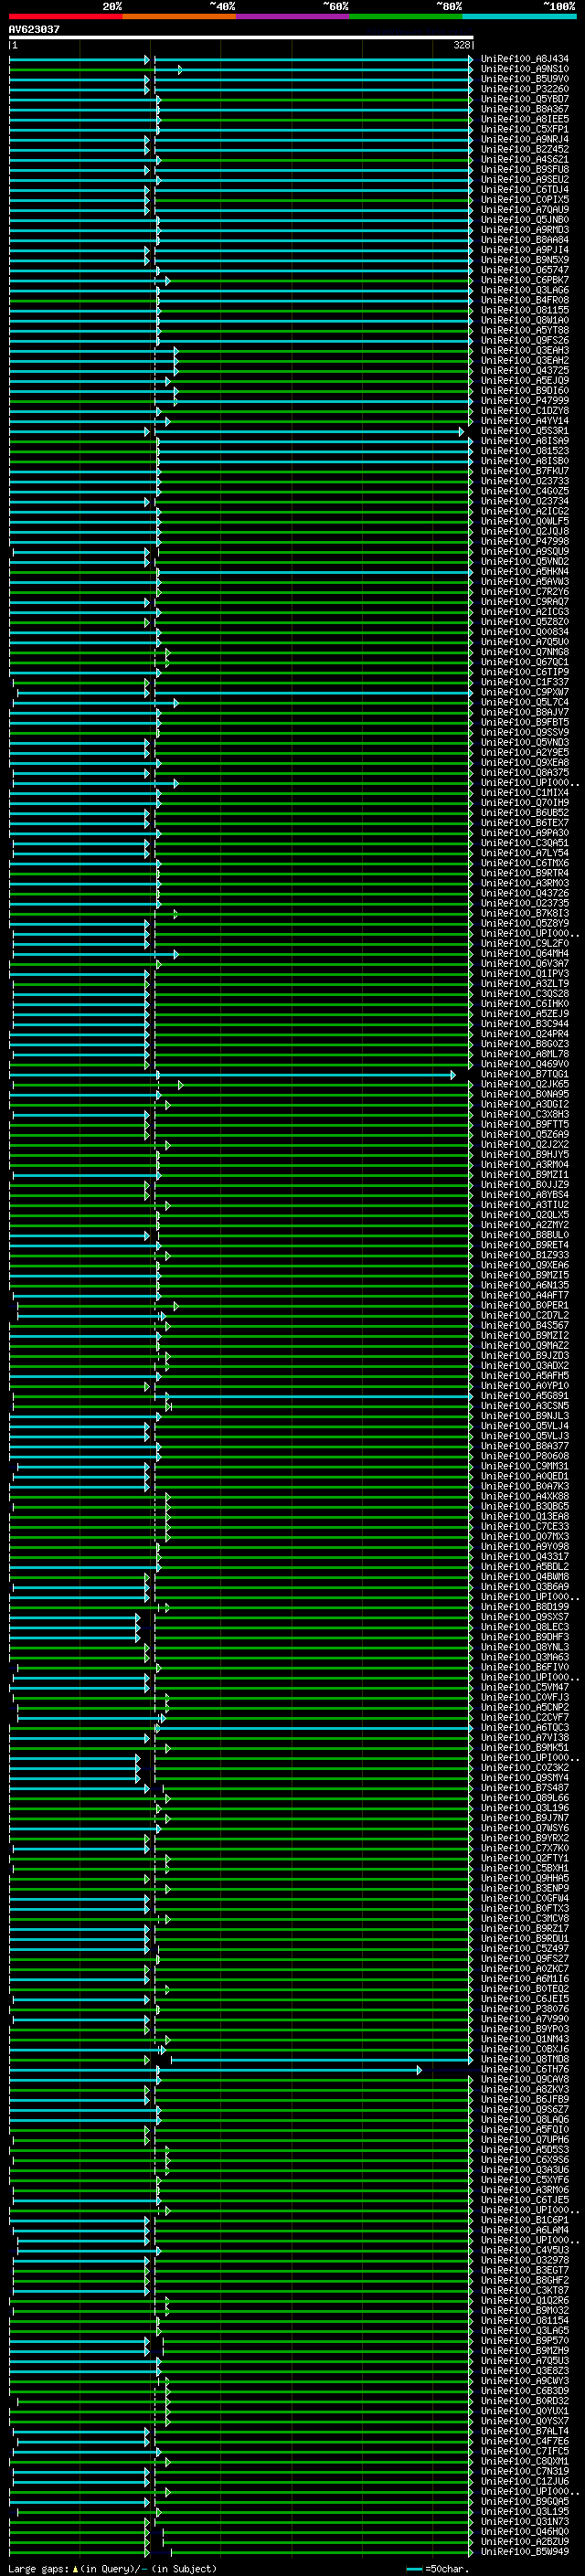Open hit UniRef100_A9NS10
The height and width of the screenshot is (2576, 585).
pyautogui.click(x=525, y=69)
